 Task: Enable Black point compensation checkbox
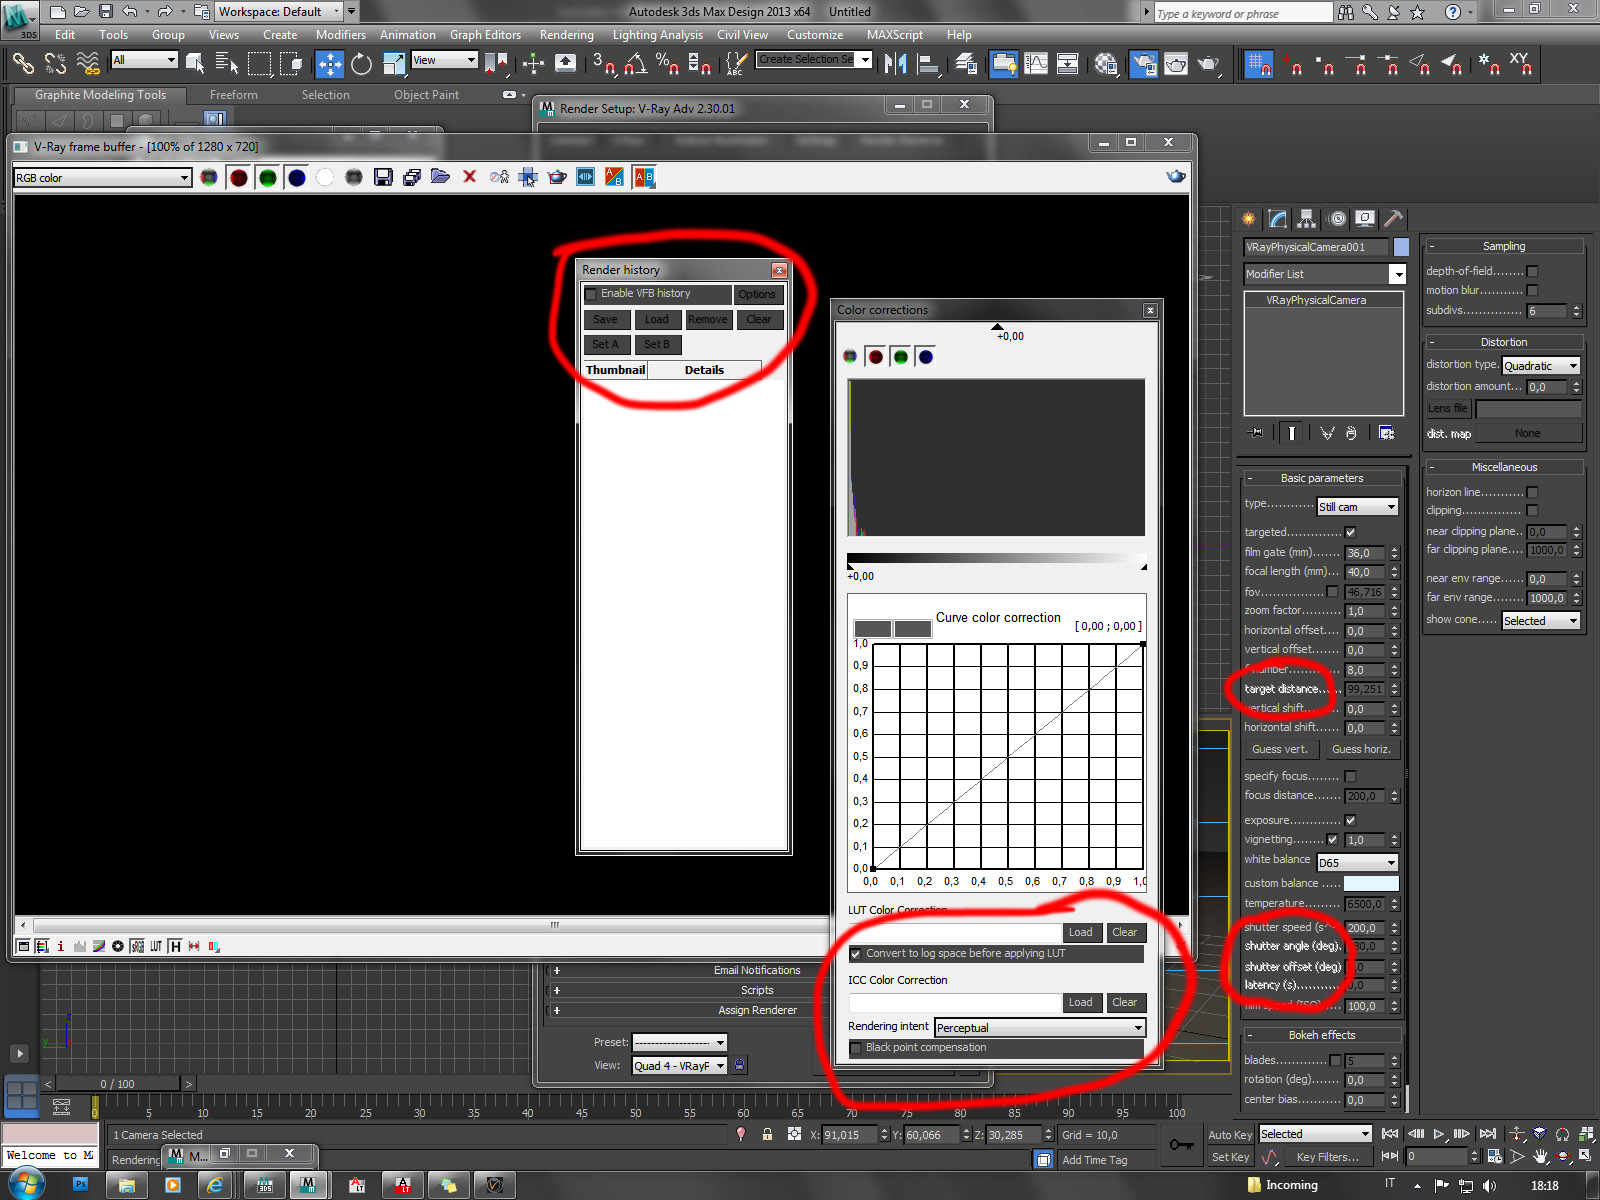pyautogui.click(x=855, y=1048)
